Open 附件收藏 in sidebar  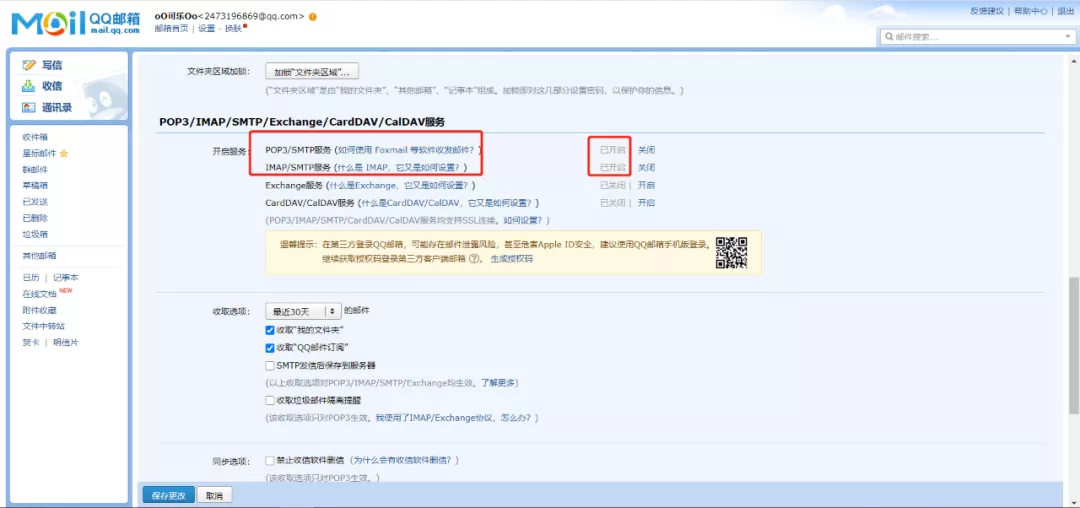click(39, 310)
